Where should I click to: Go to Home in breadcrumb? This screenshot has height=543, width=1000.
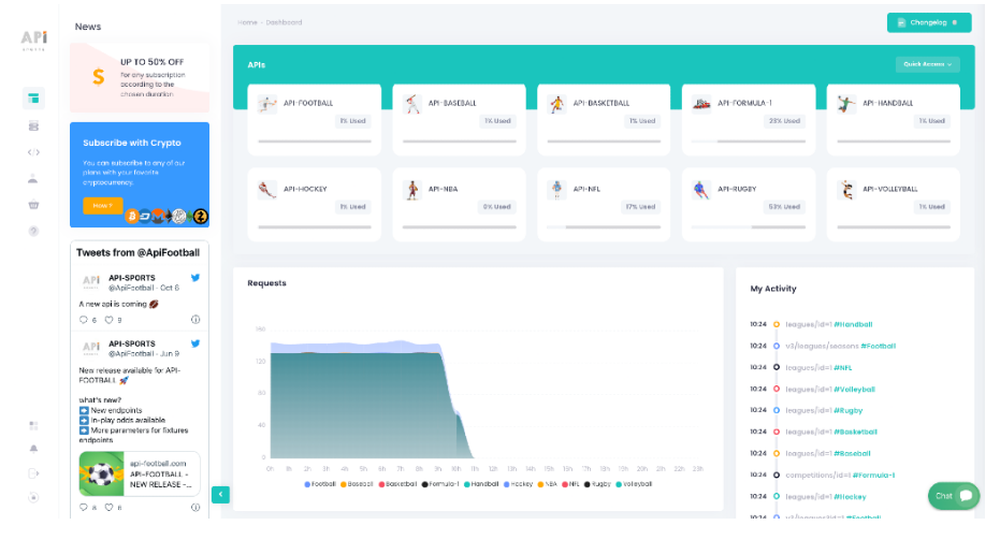pos(247,22)
